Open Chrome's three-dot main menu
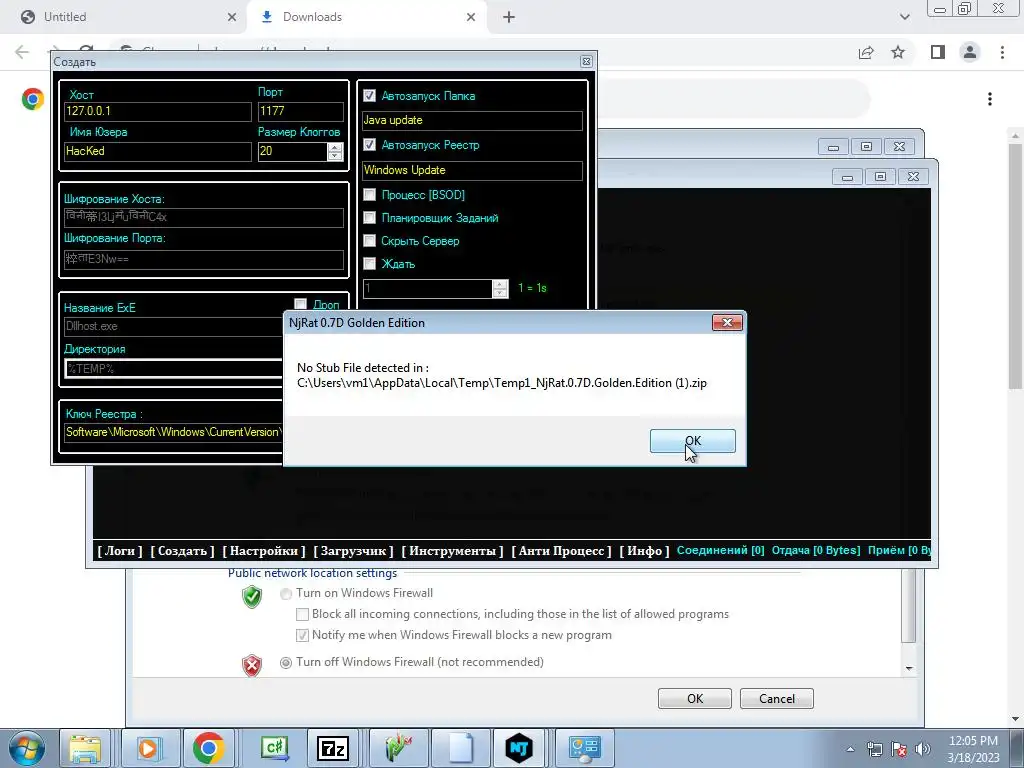 tap(1002, 52)
